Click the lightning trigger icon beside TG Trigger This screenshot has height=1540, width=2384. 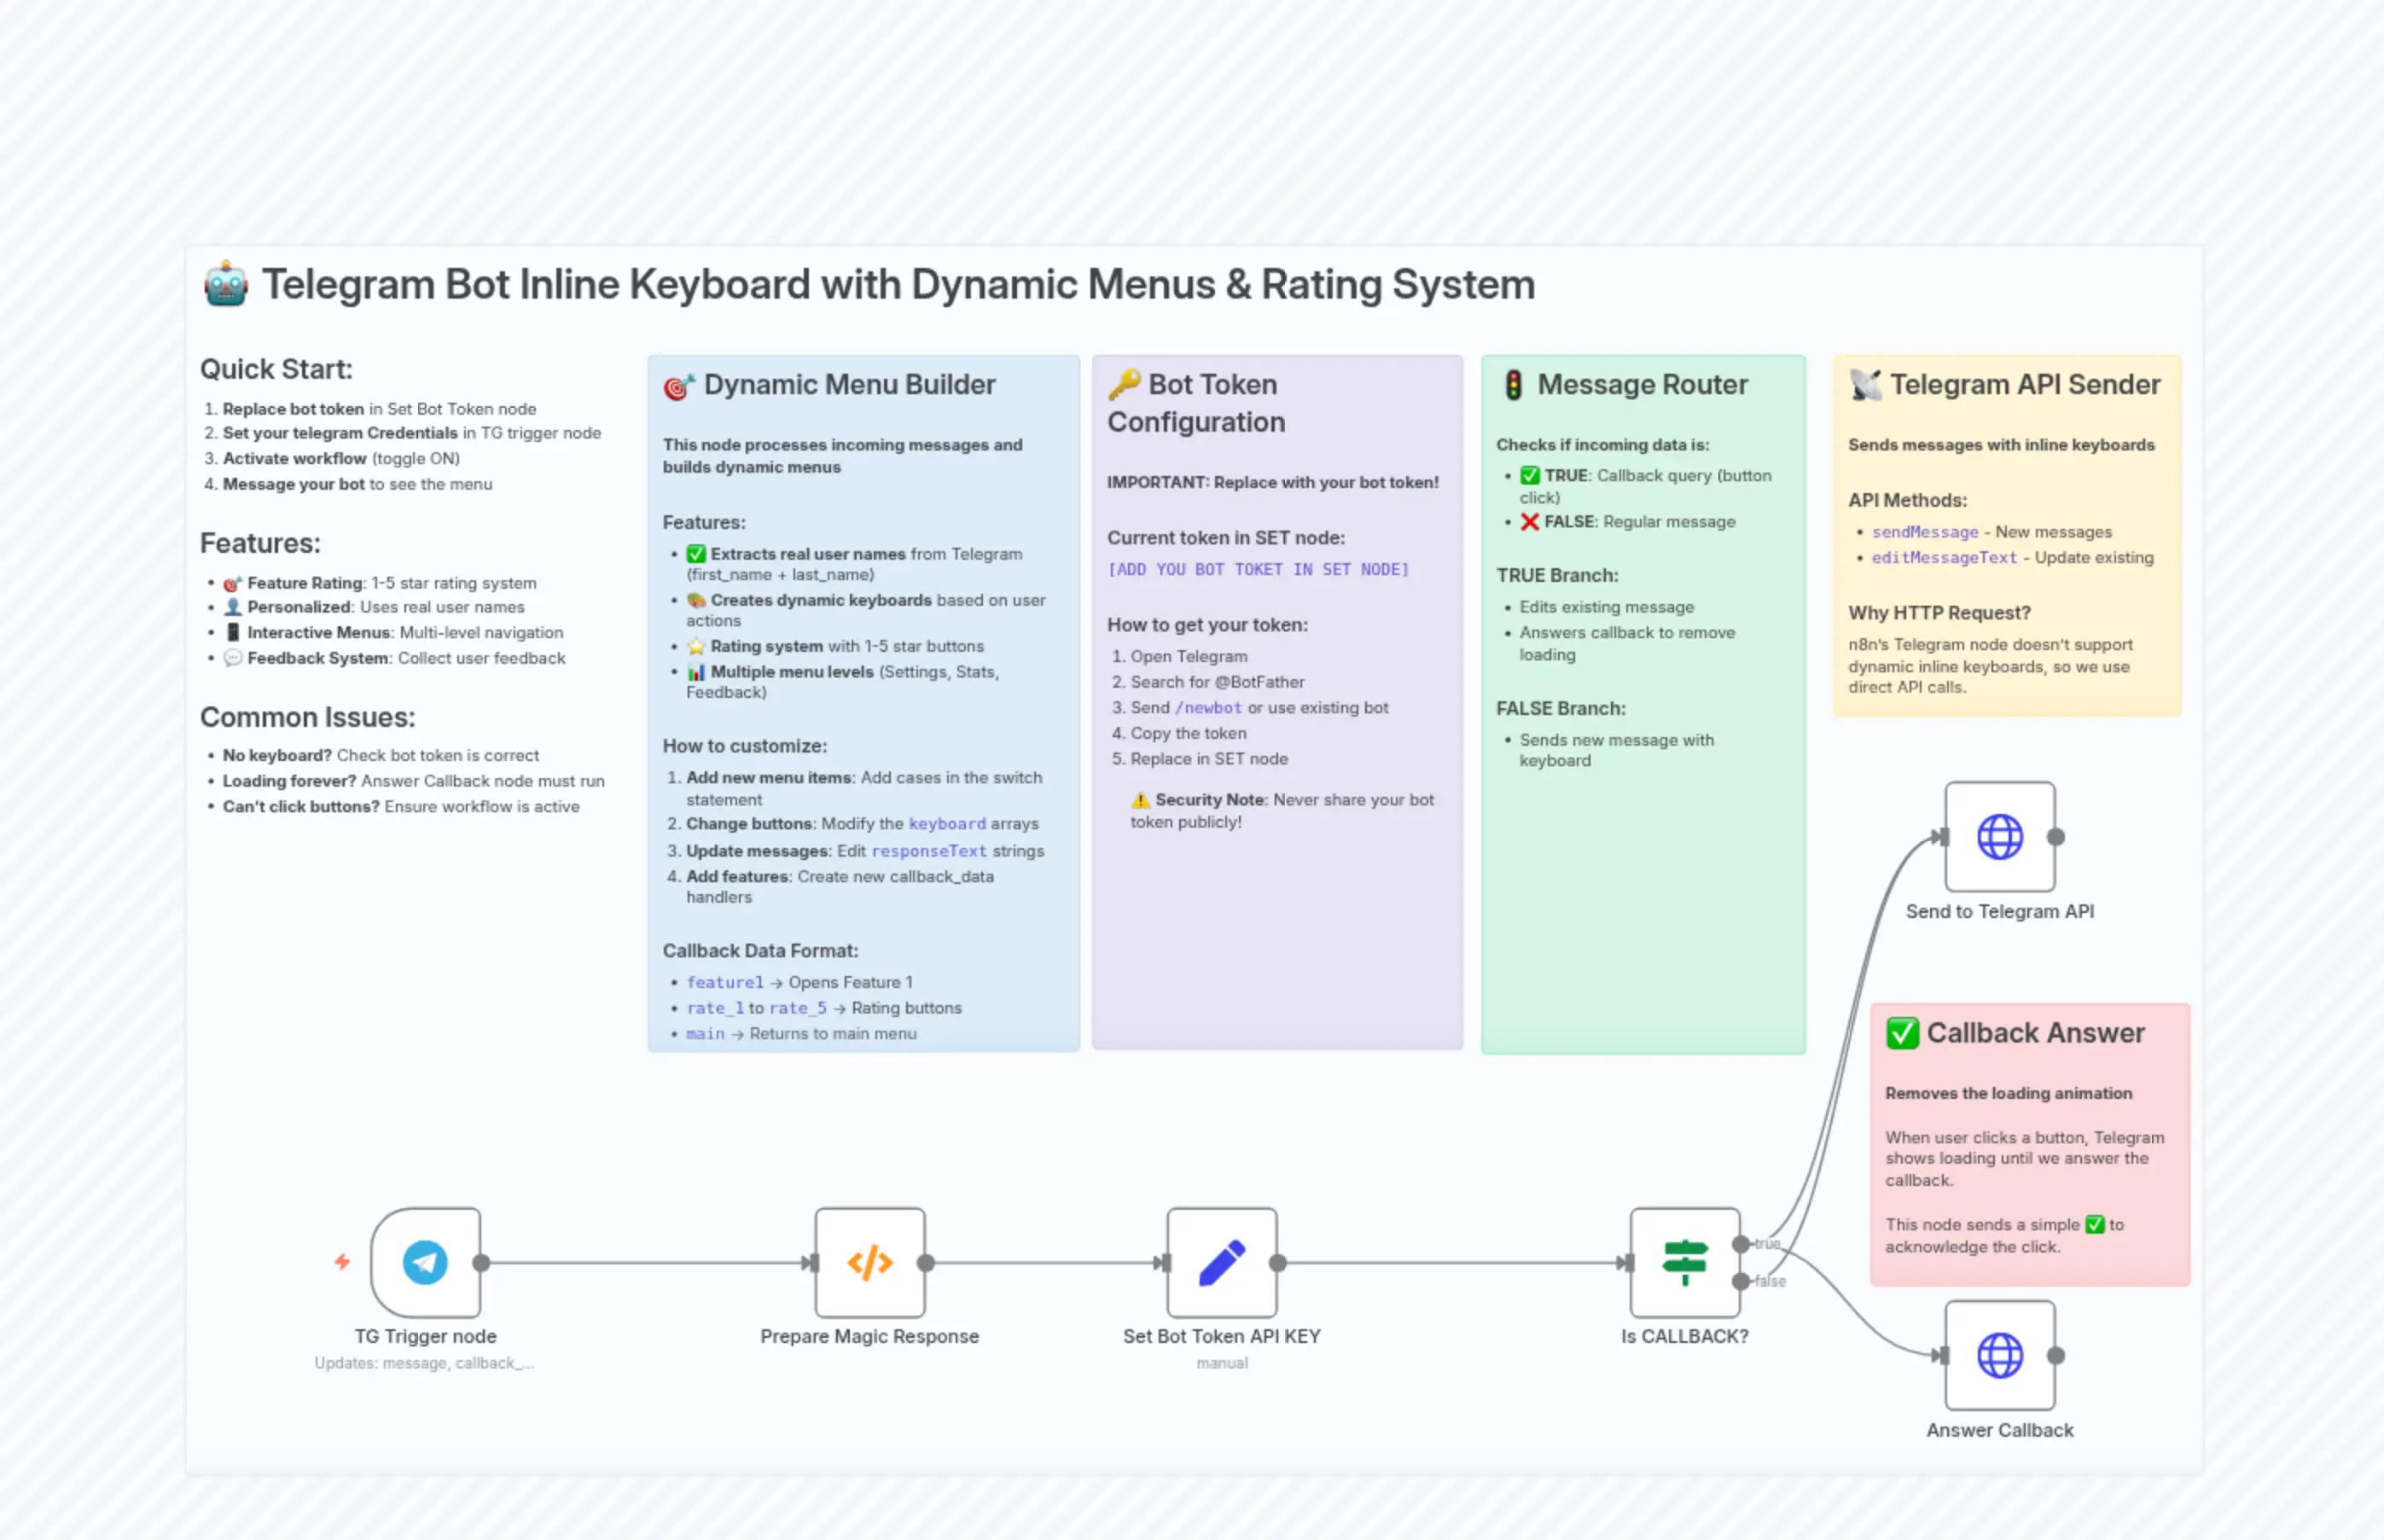pos(342,1262)
